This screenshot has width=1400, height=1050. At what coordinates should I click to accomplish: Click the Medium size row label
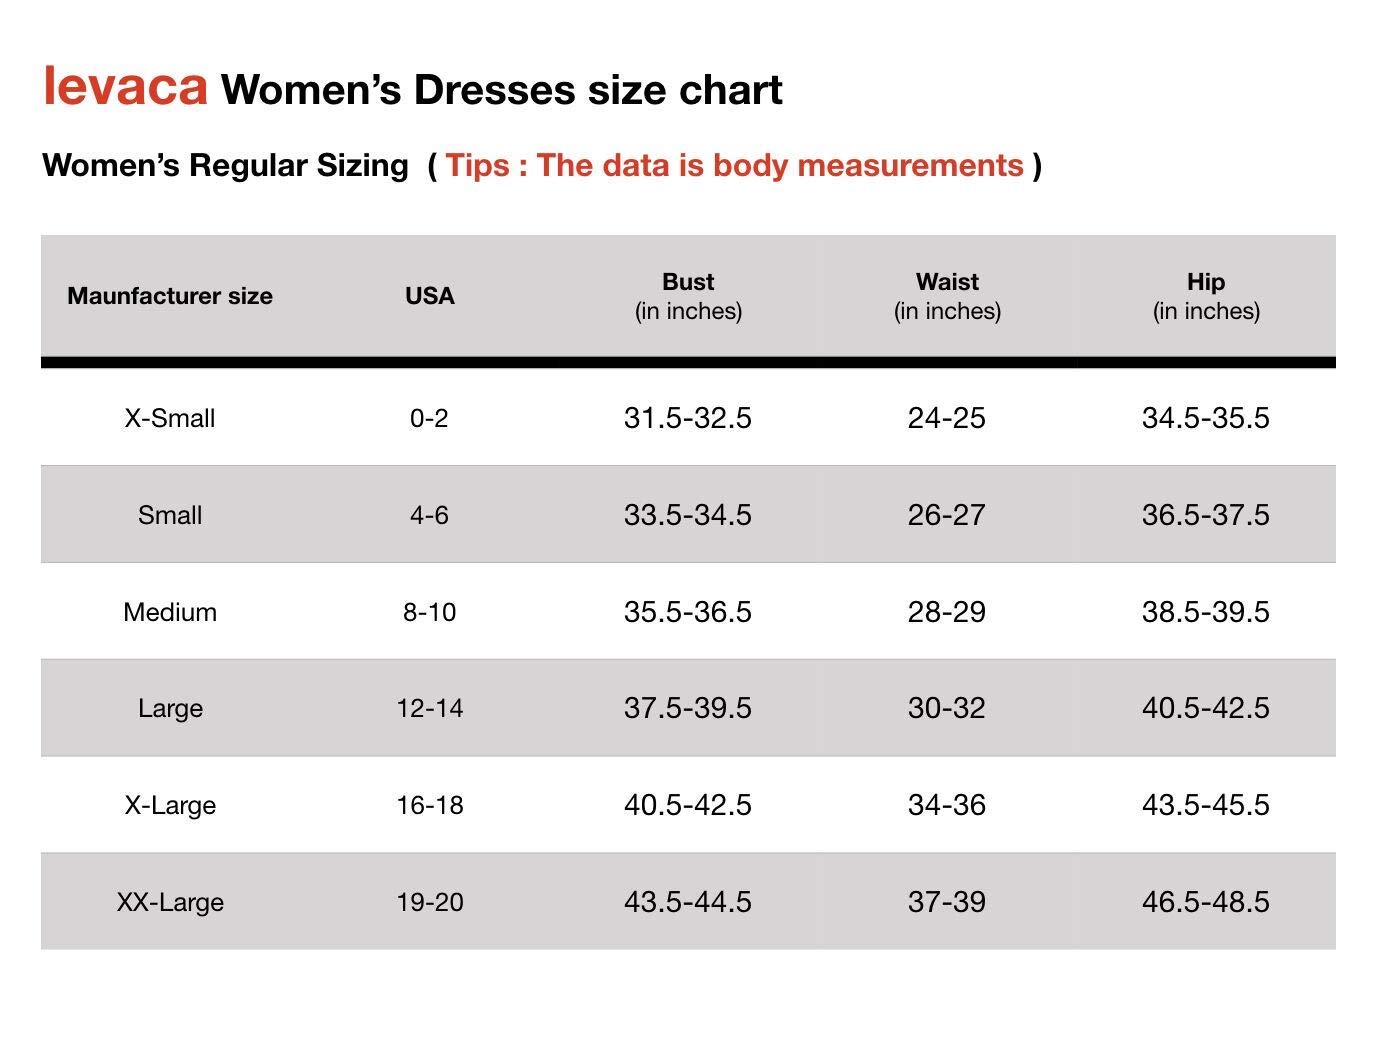(170, 612)
